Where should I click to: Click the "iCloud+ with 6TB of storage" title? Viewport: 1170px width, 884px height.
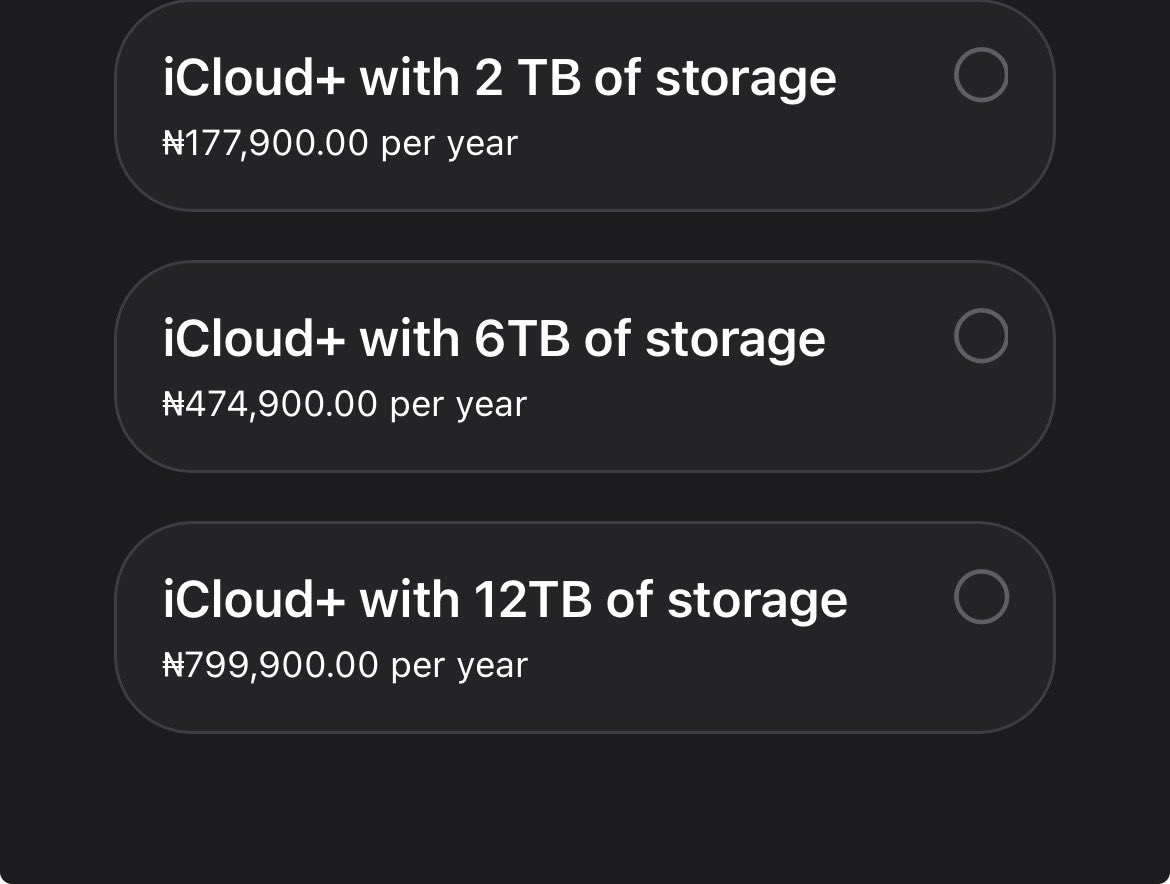click(494, 340)
